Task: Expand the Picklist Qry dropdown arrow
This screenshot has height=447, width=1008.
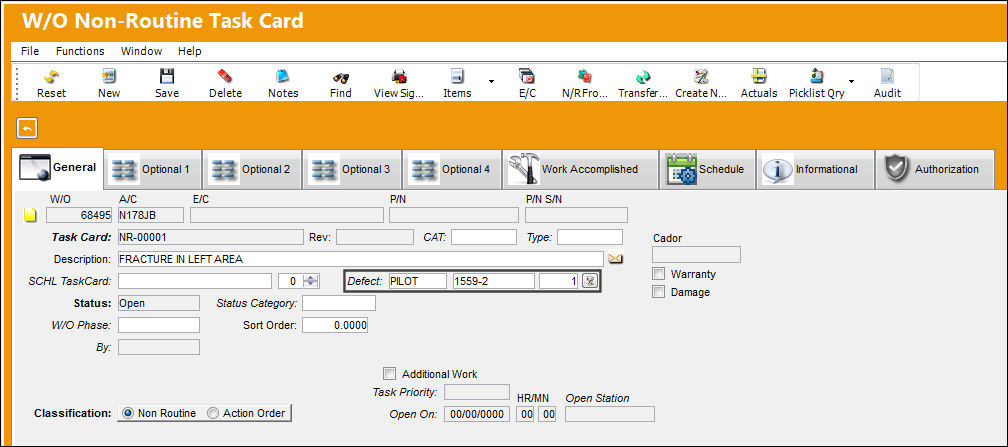Action: pyautogui.click(x=851, y=82)
